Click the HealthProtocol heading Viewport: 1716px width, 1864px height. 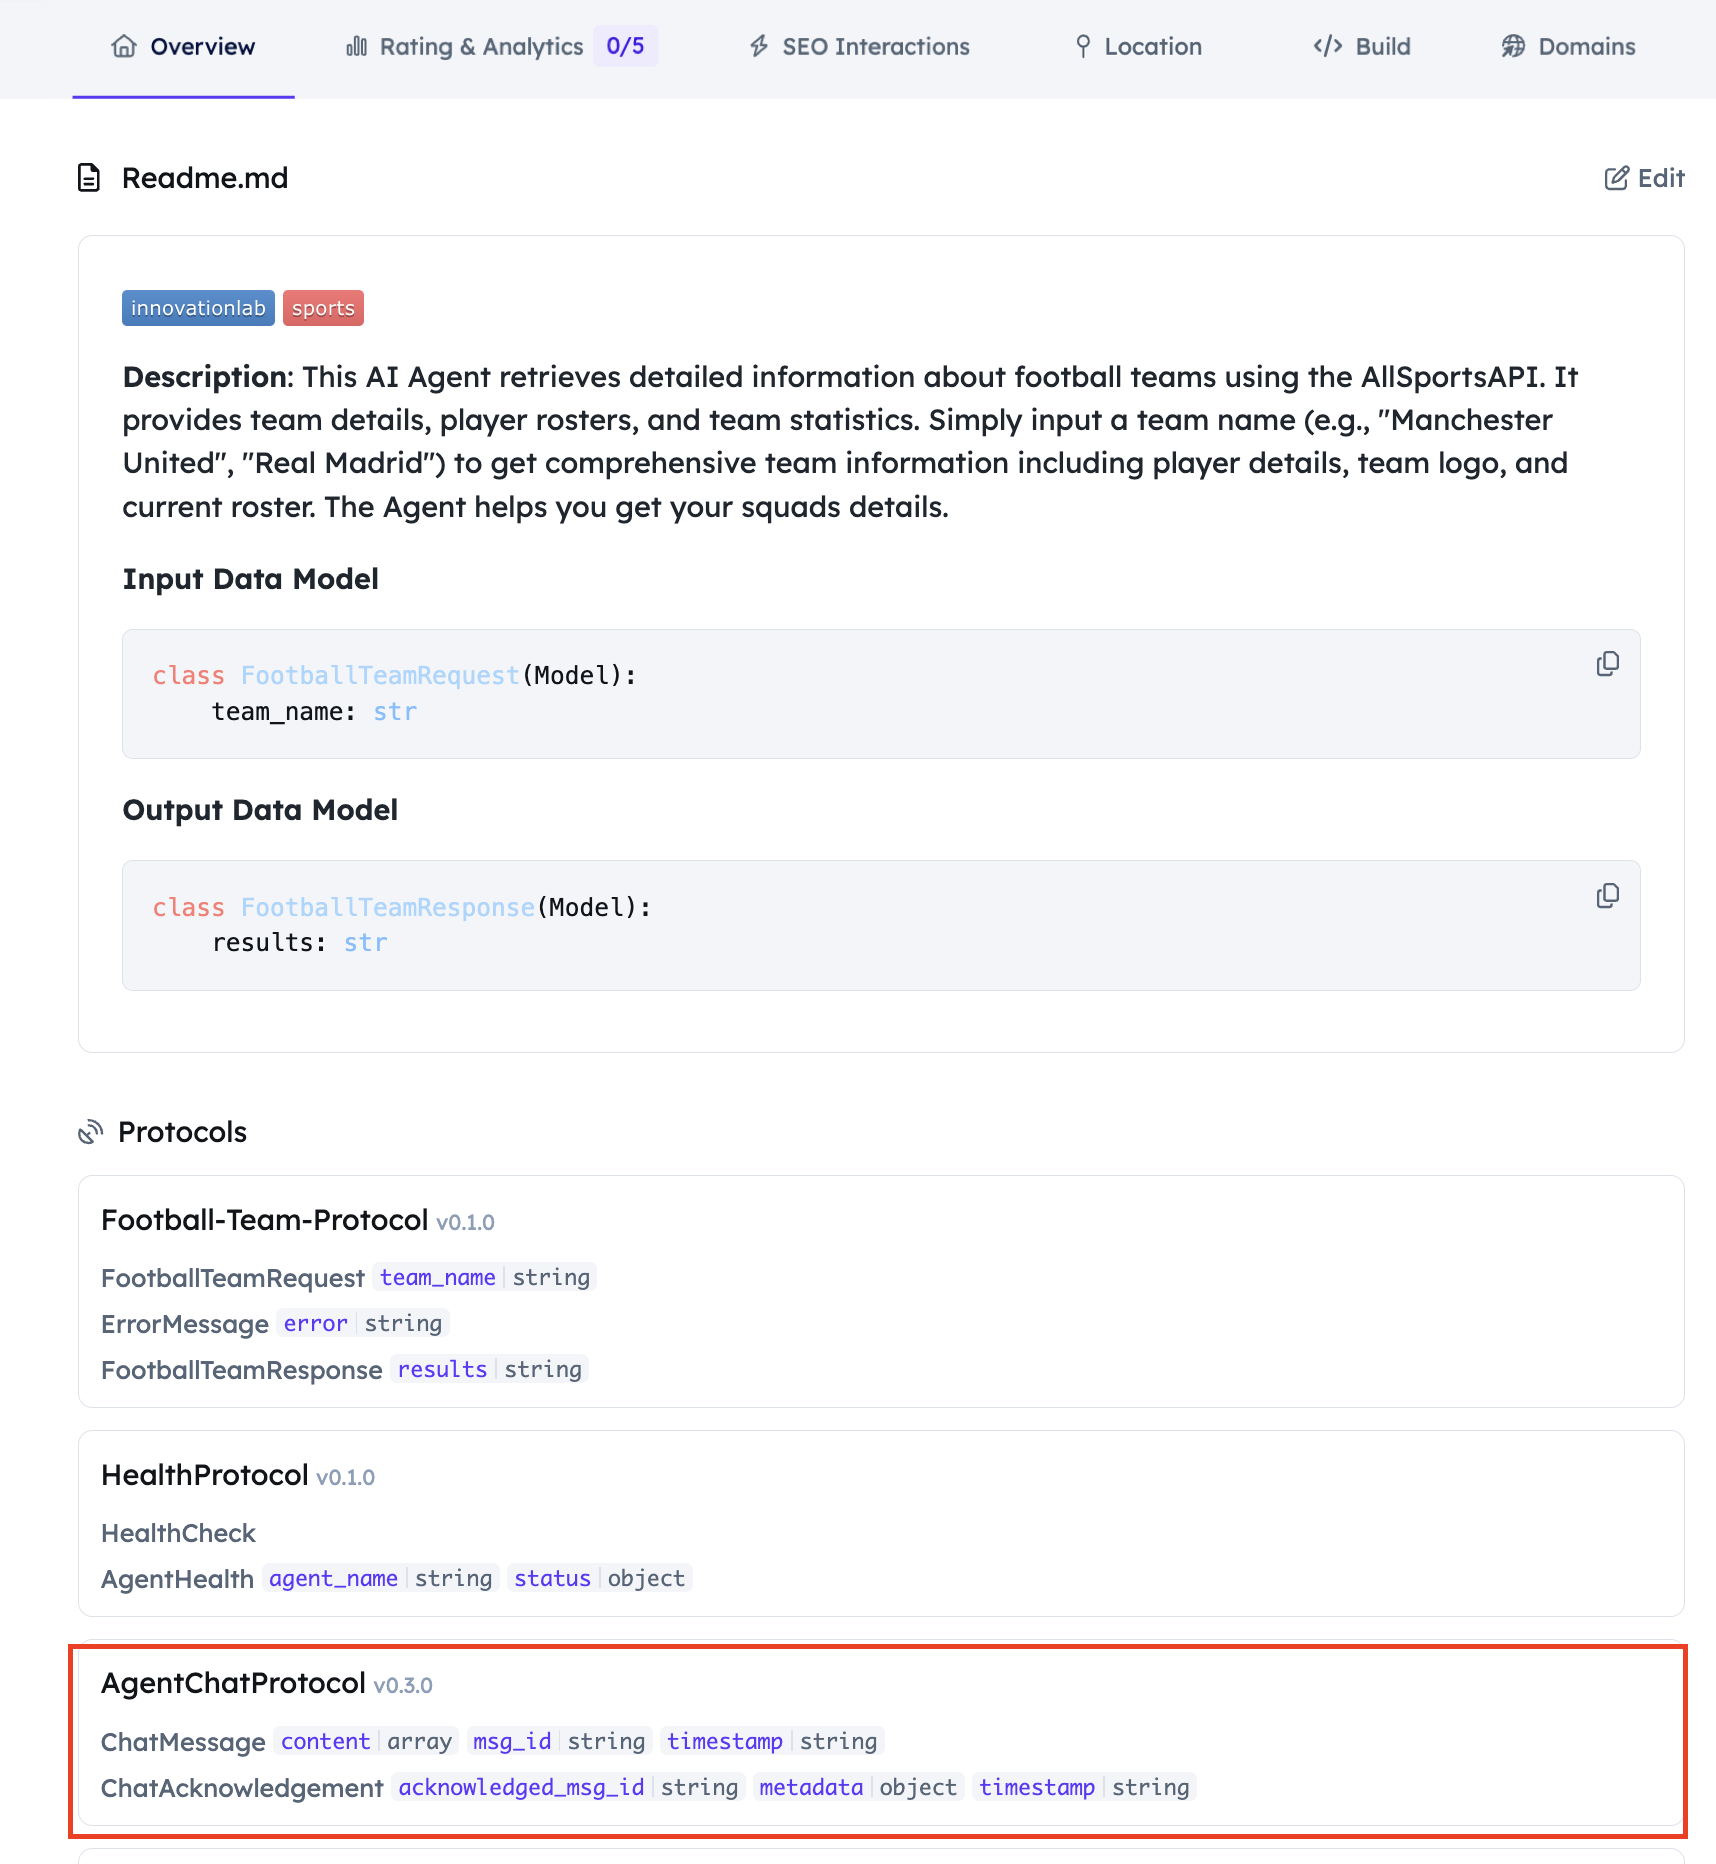205,1475
